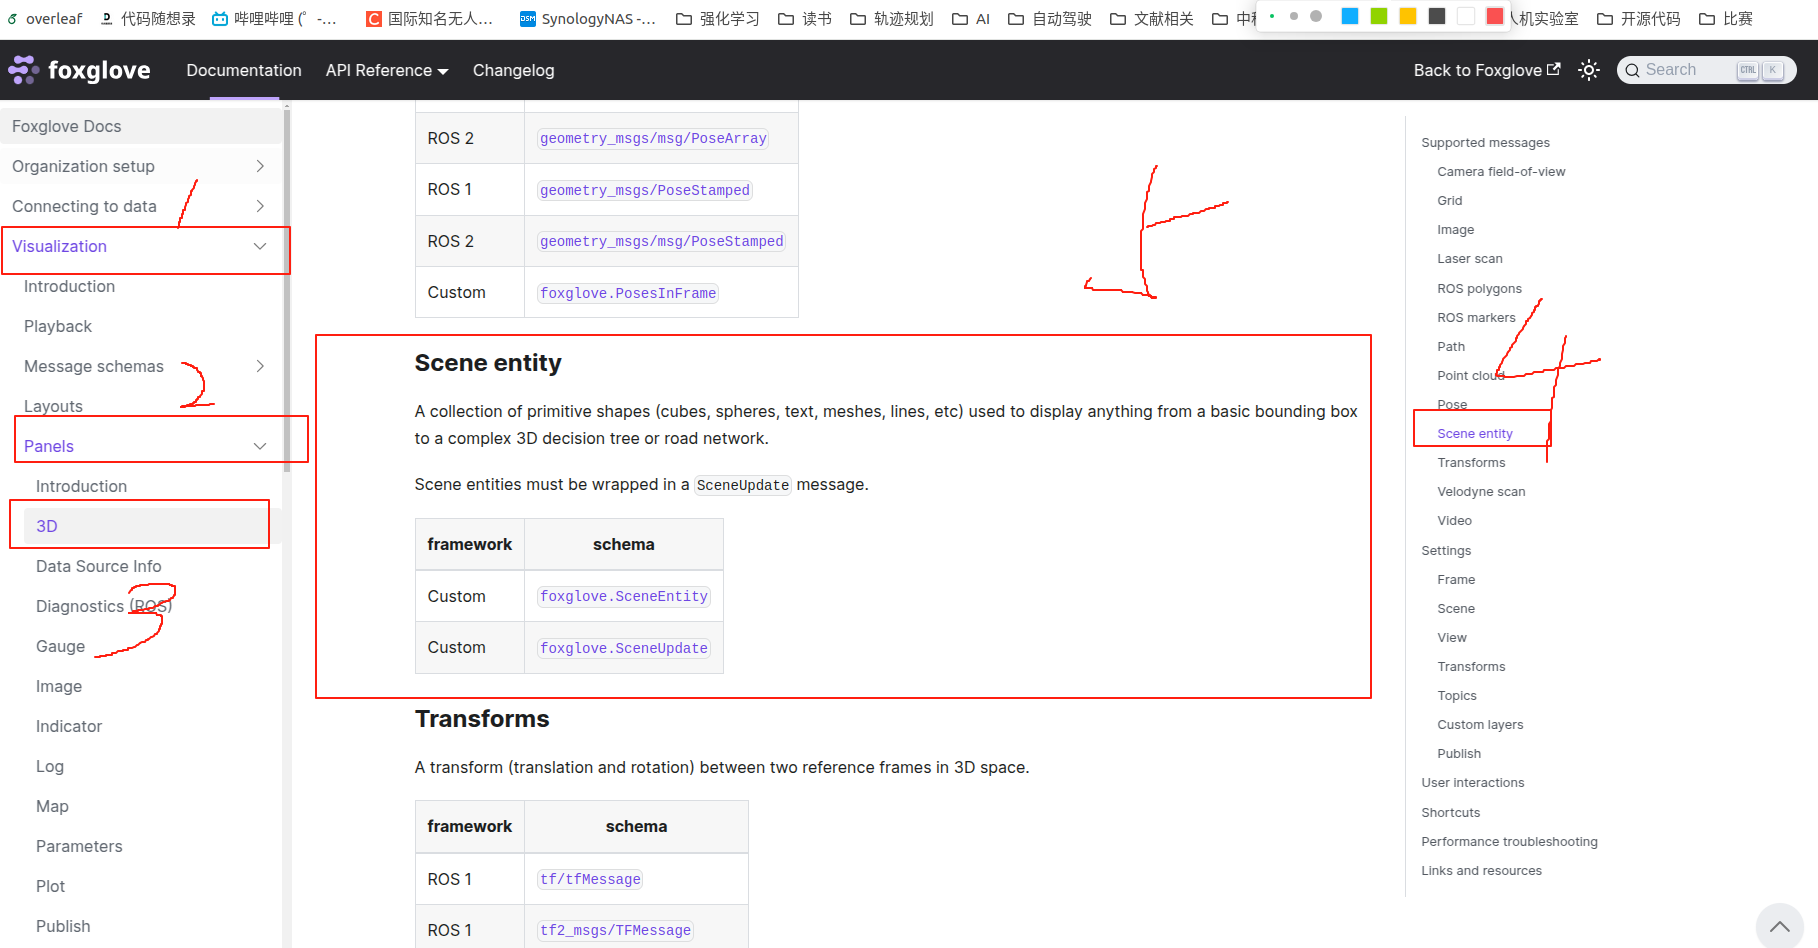The image size is (1818, 948).
Task: Open Foxglove Docs in sidebar
Action: [x=141, y=126]
